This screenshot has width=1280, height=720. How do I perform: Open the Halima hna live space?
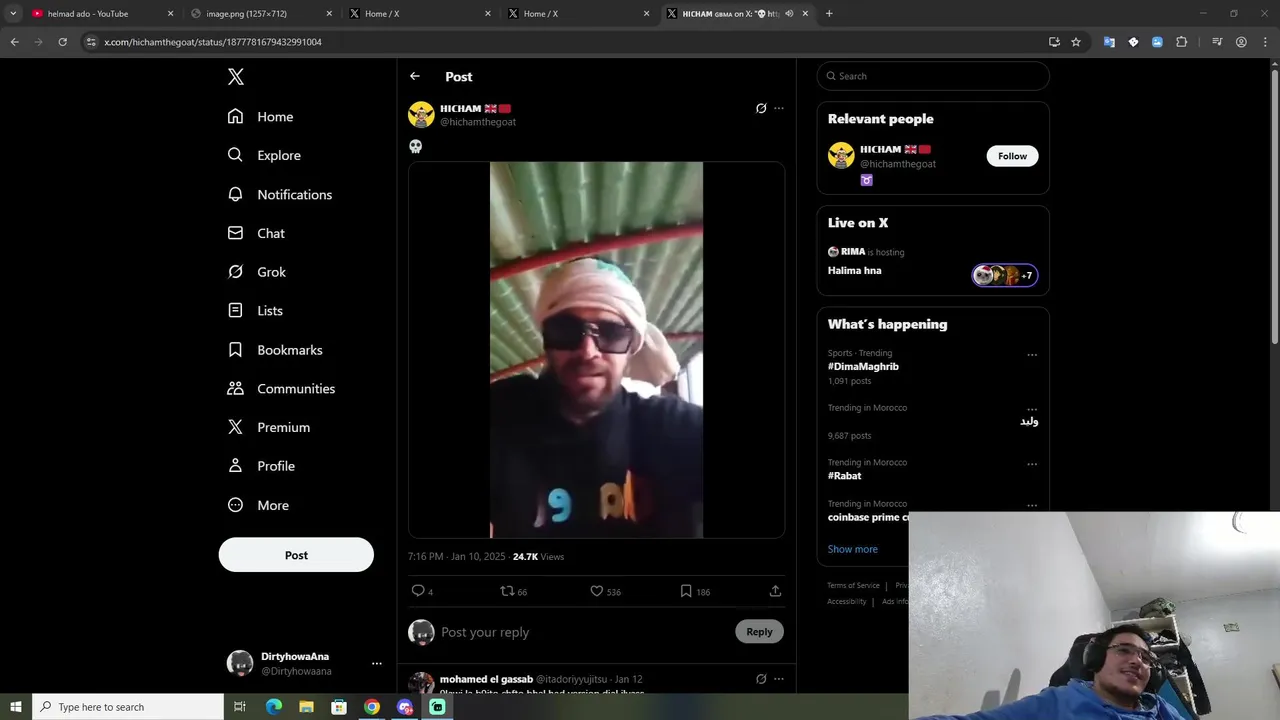pos(854,270)
